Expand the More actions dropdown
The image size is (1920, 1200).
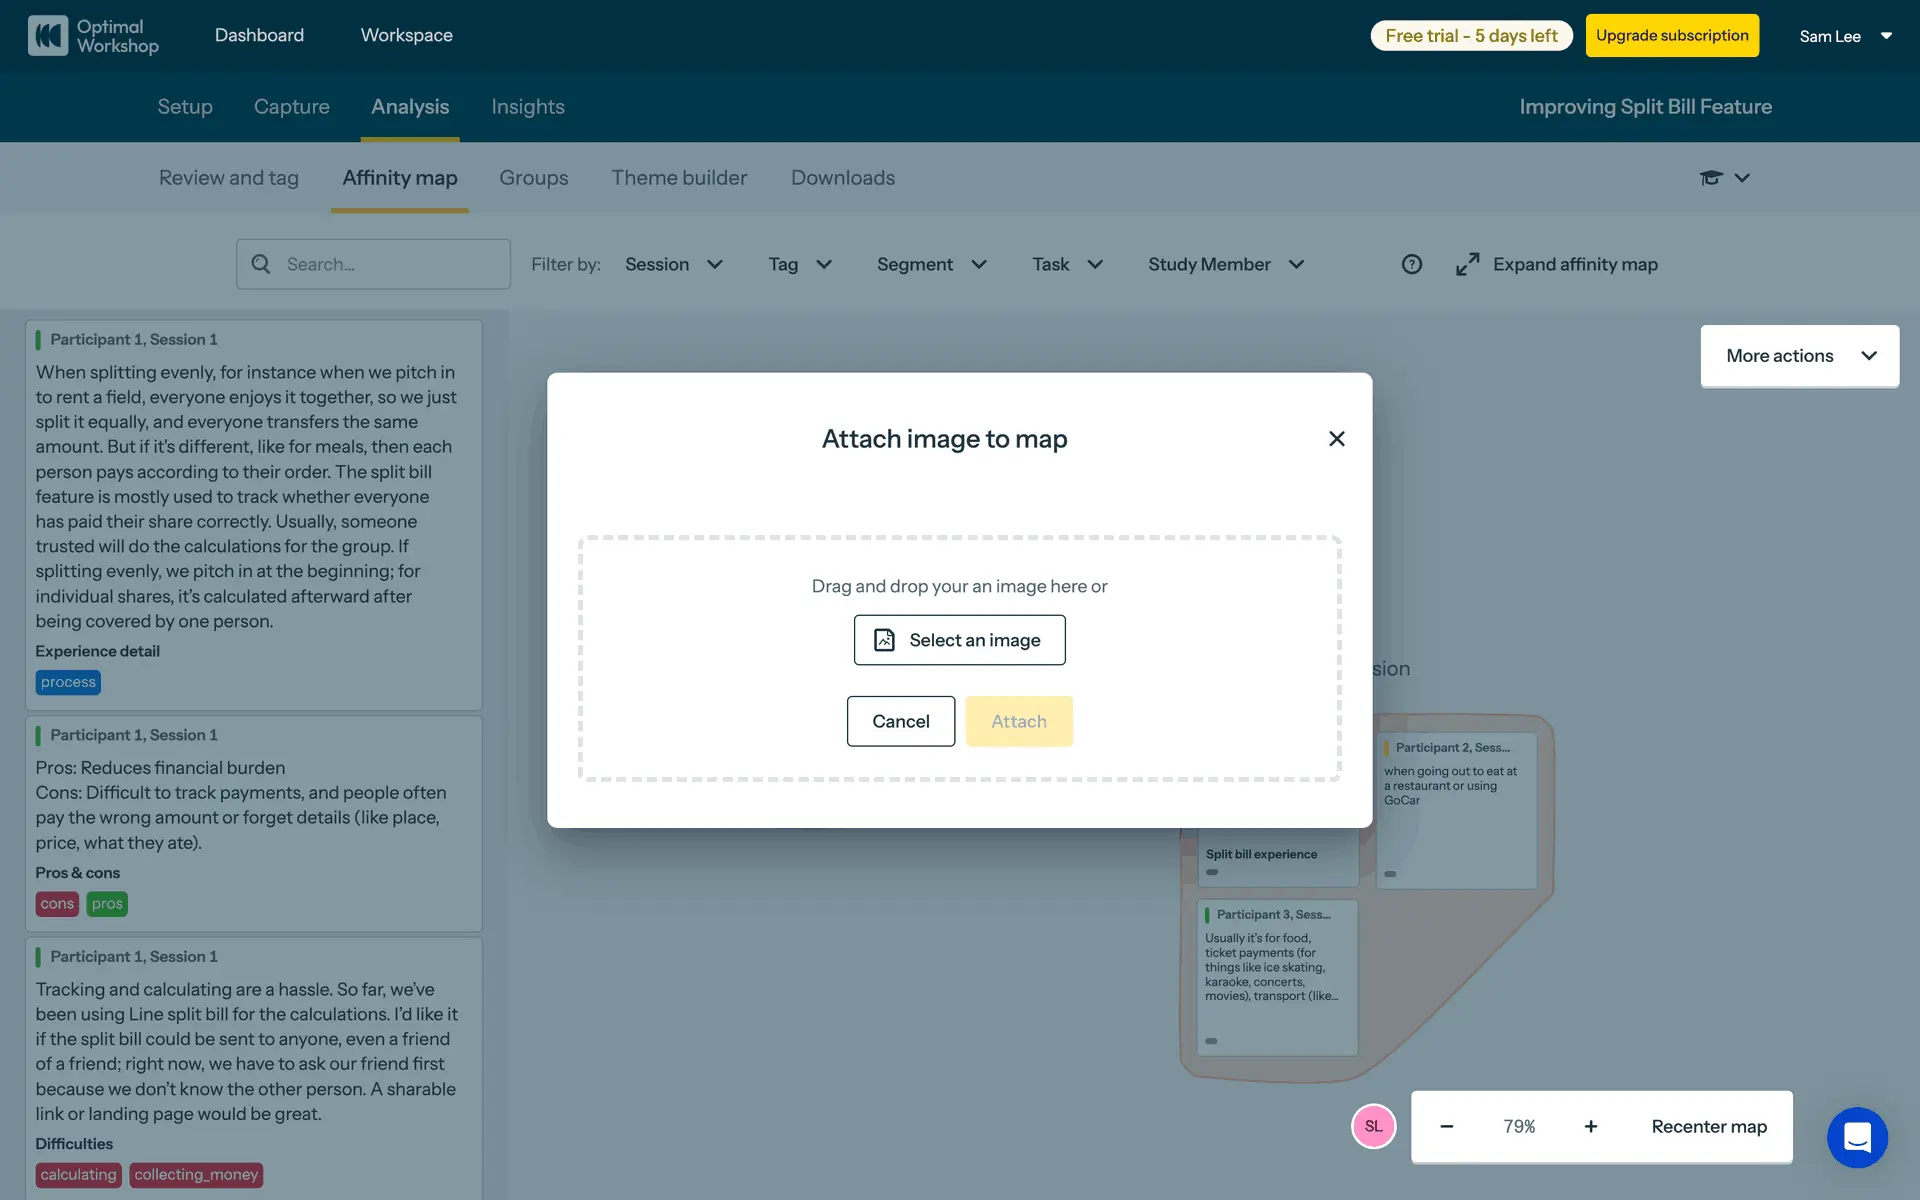pyautogui.click(x=1799, y=356)
